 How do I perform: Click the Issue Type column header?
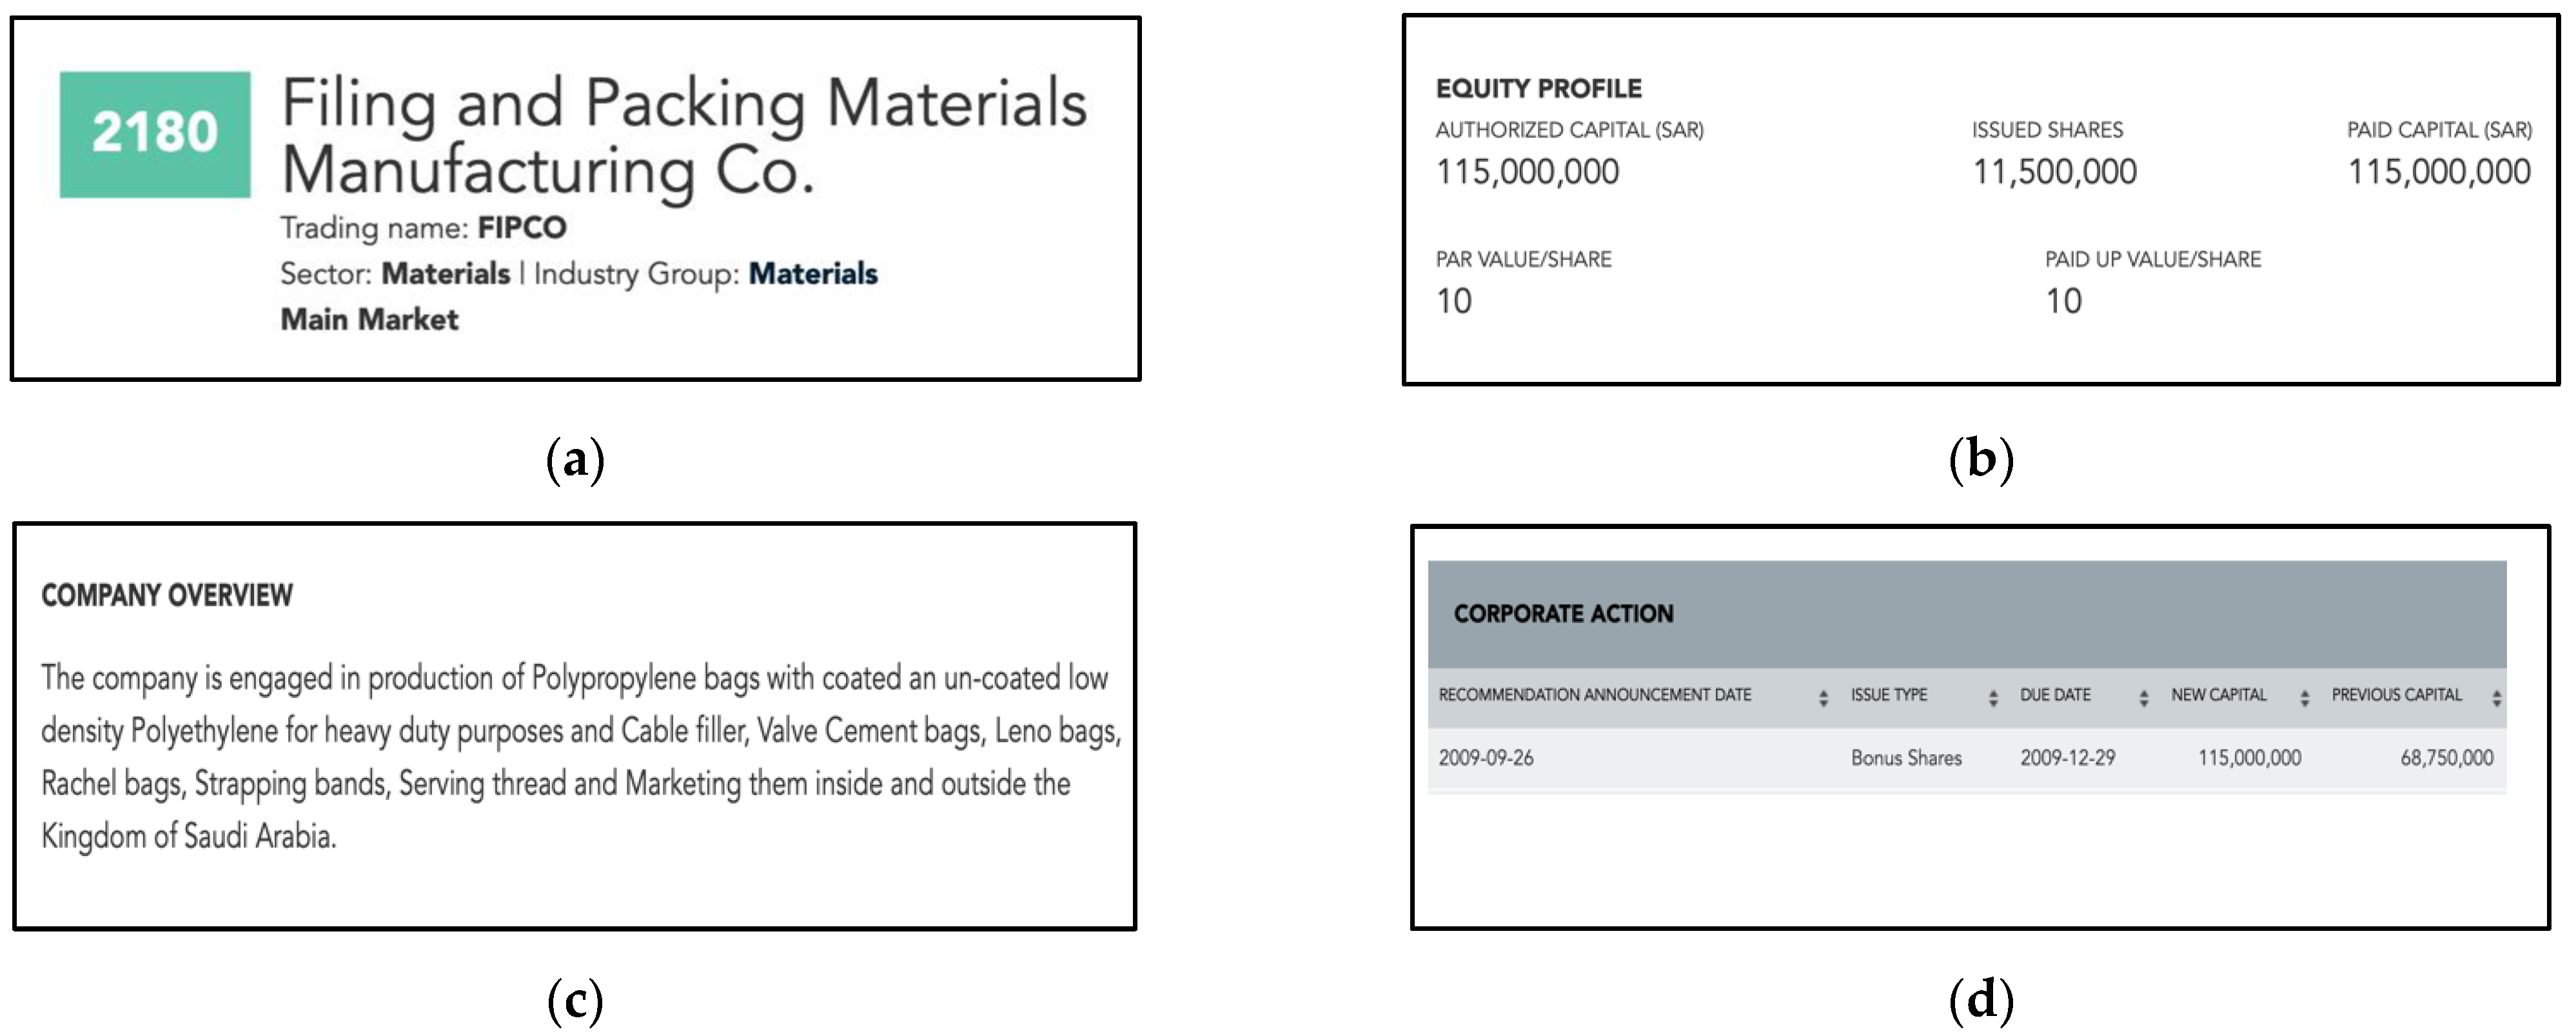pos(1888,695)
